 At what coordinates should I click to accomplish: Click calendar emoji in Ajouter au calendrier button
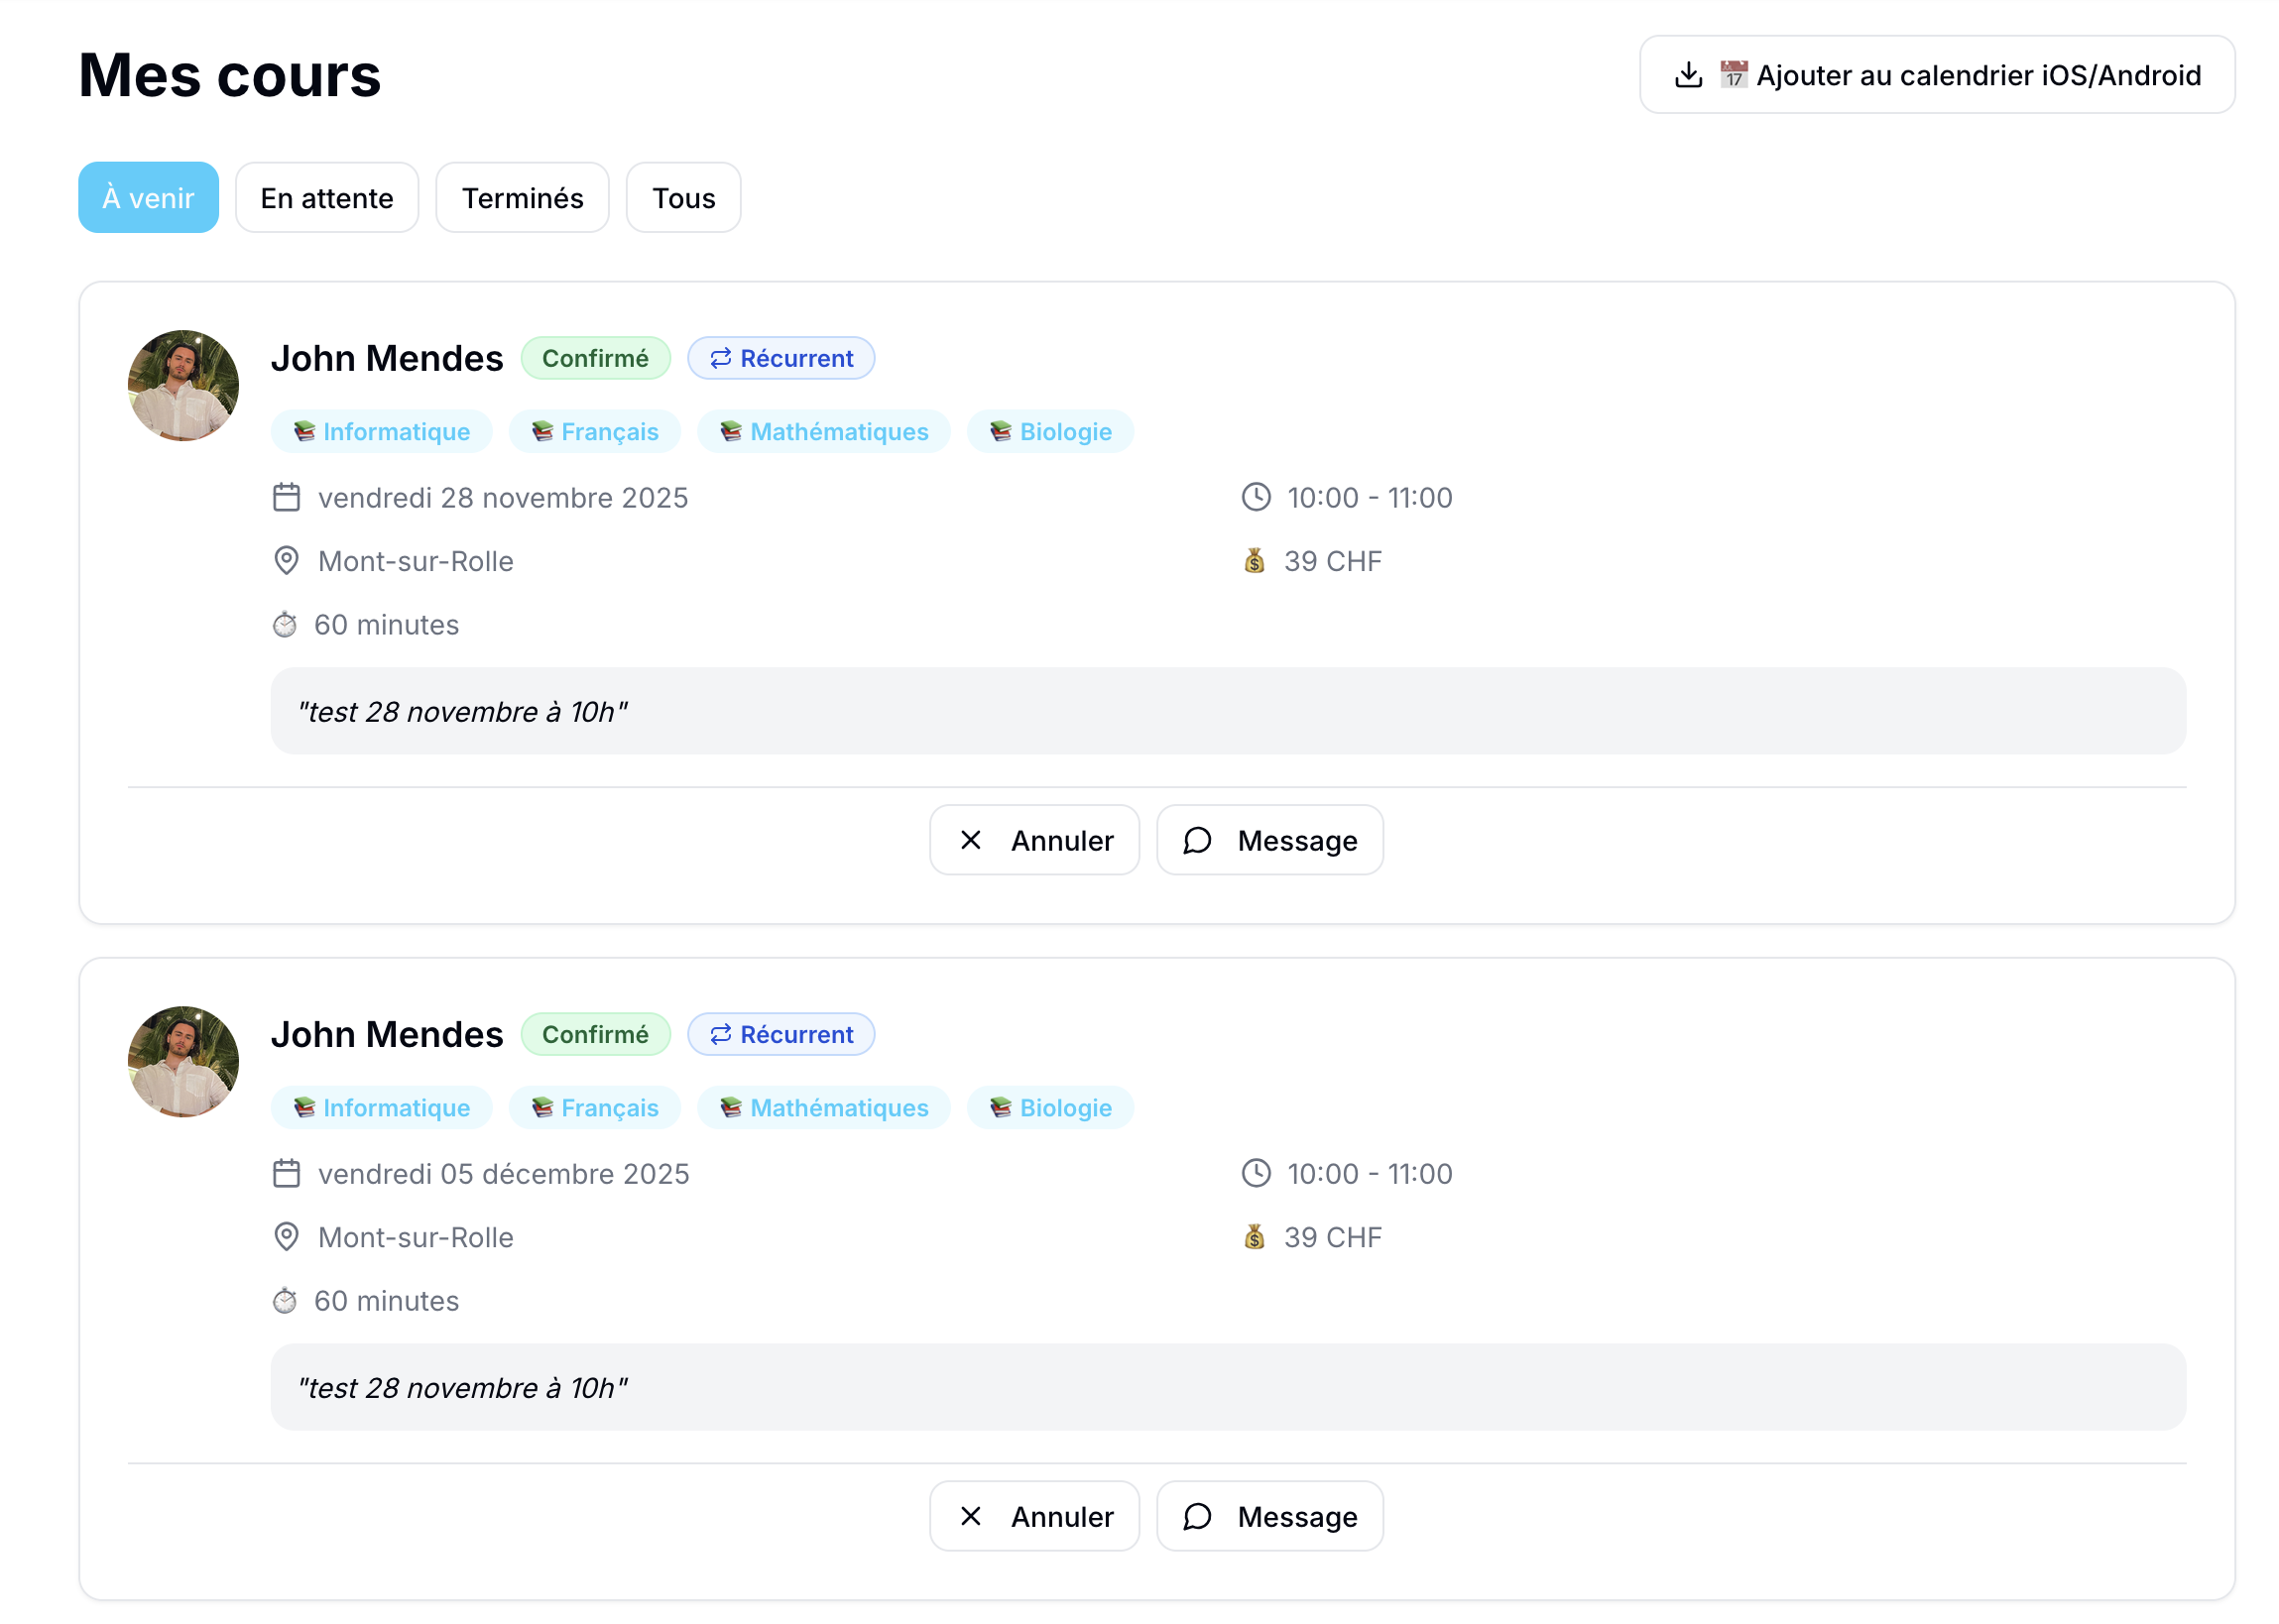click(x=1732, y=75)
